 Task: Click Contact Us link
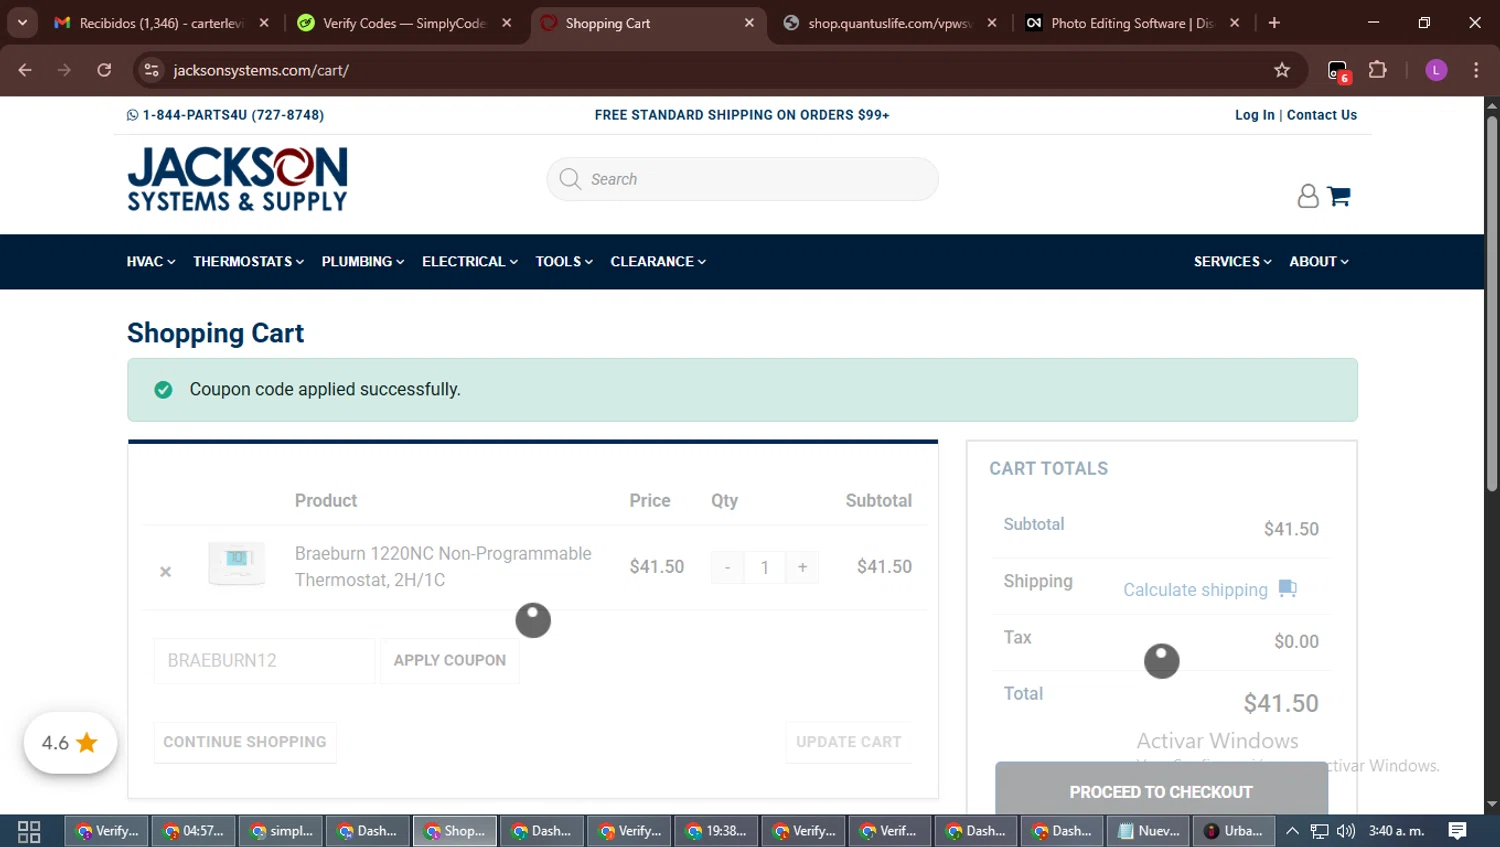(x=1322, y=115)
